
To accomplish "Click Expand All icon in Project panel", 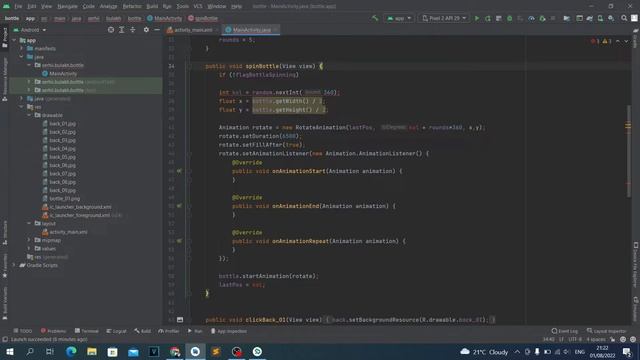I will (x=122, y=30).
